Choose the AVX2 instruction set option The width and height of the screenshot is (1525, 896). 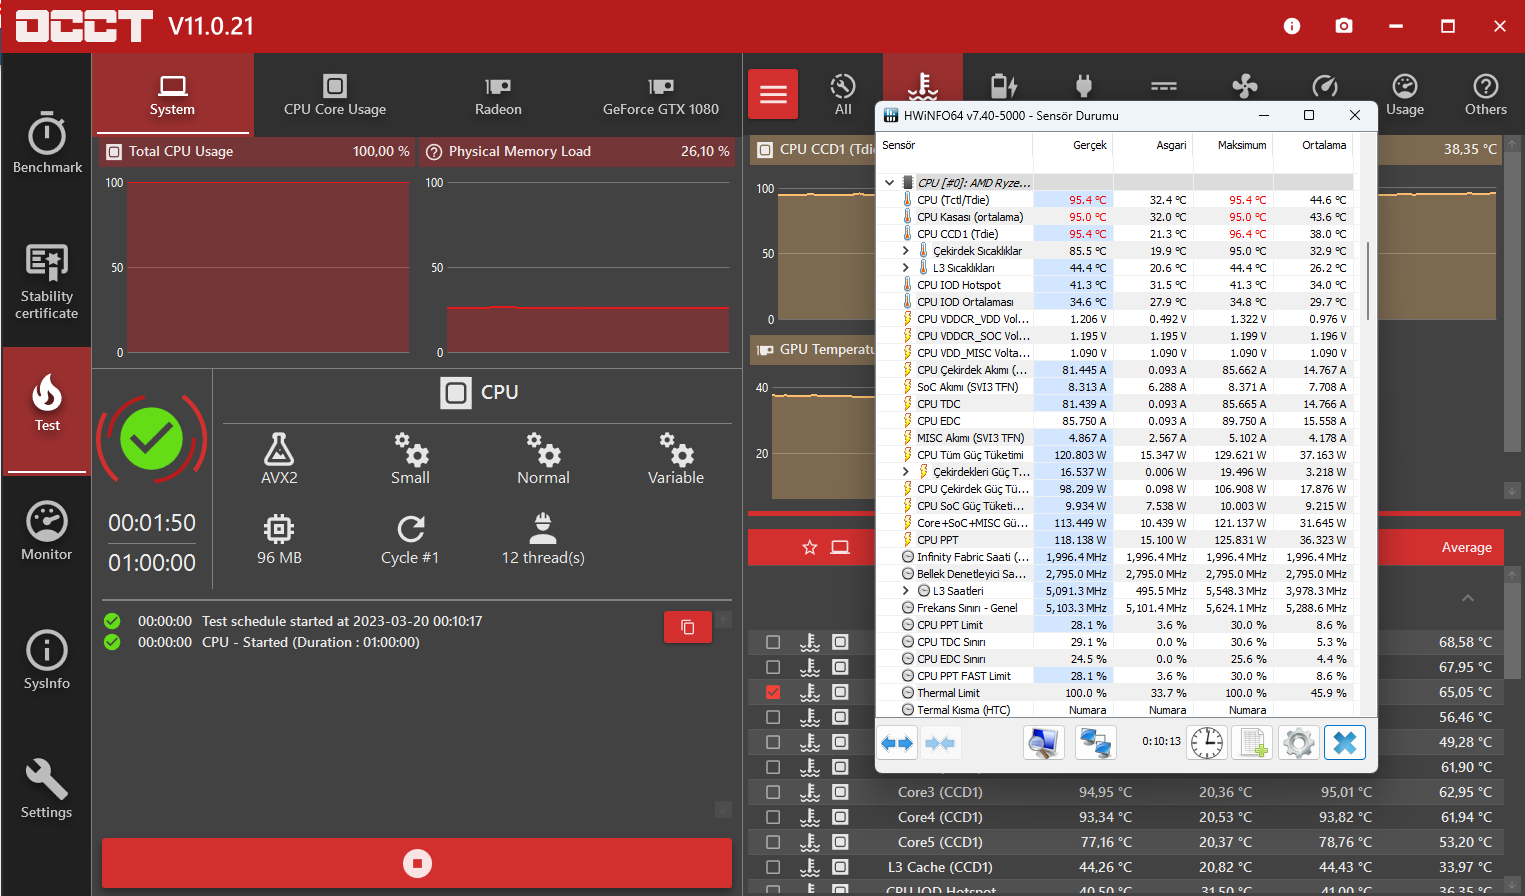pos(279,459)
